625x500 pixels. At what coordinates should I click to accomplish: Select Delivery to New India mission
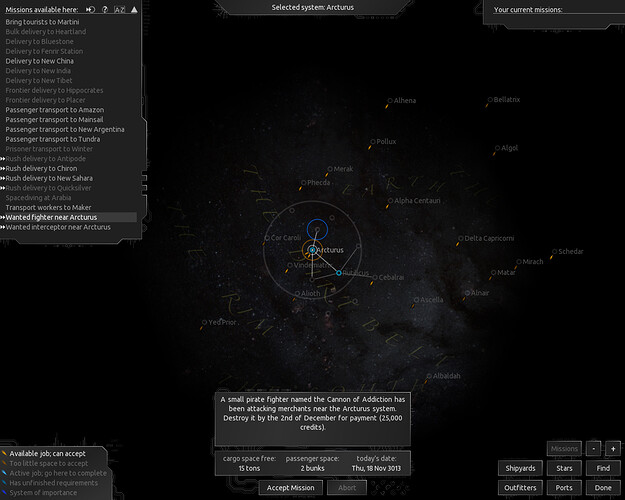pyautogui.click(x=38, y=71)
